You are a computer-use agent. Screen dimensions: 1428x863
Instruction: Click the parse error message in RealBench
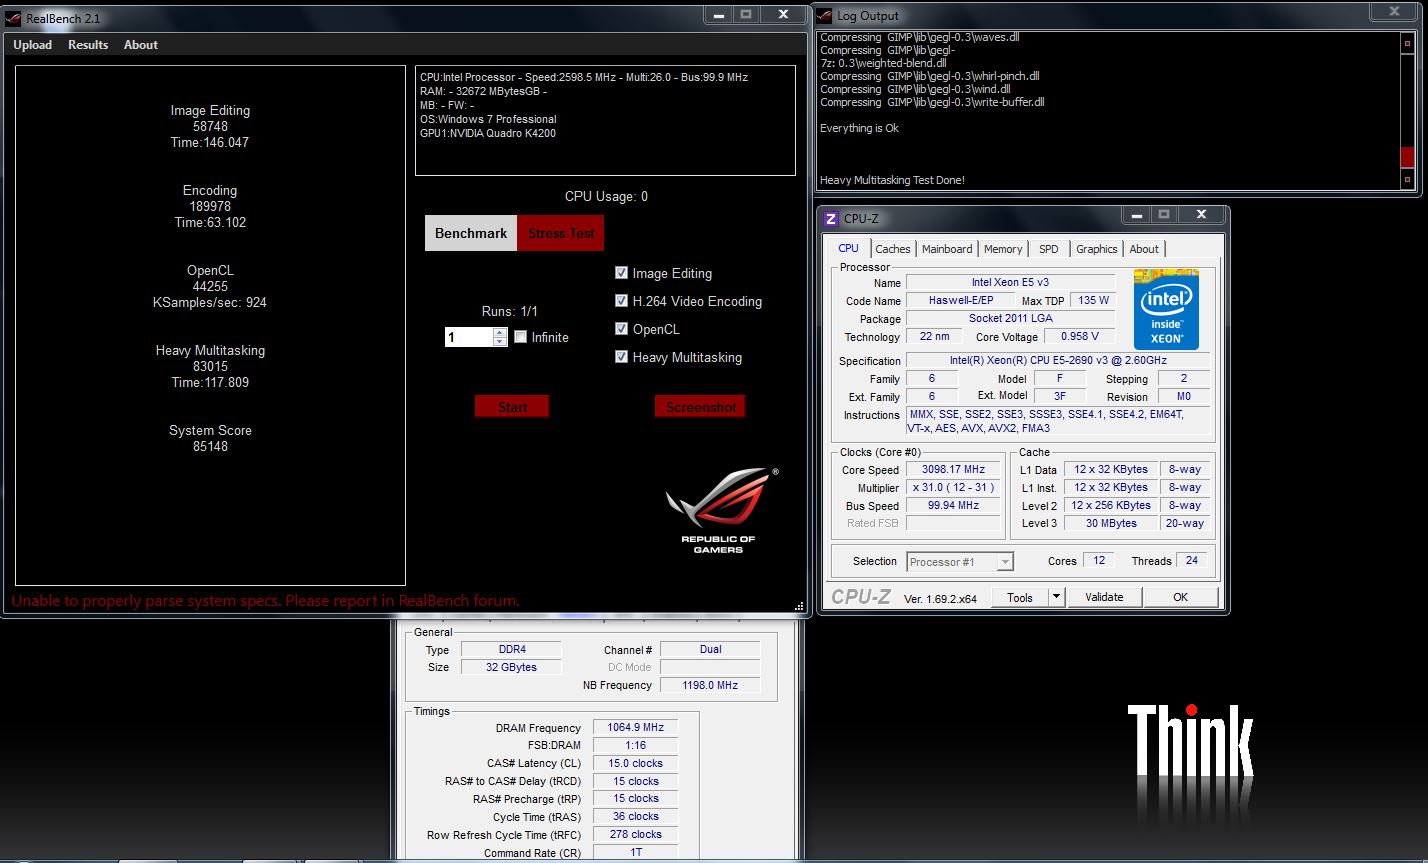pyautogui.click(x=265, y=601)
